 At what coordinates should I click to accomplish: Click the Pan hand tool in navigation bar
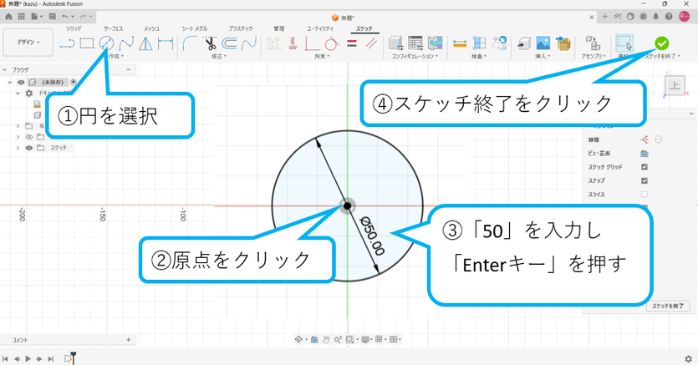(x=326, y=340)
